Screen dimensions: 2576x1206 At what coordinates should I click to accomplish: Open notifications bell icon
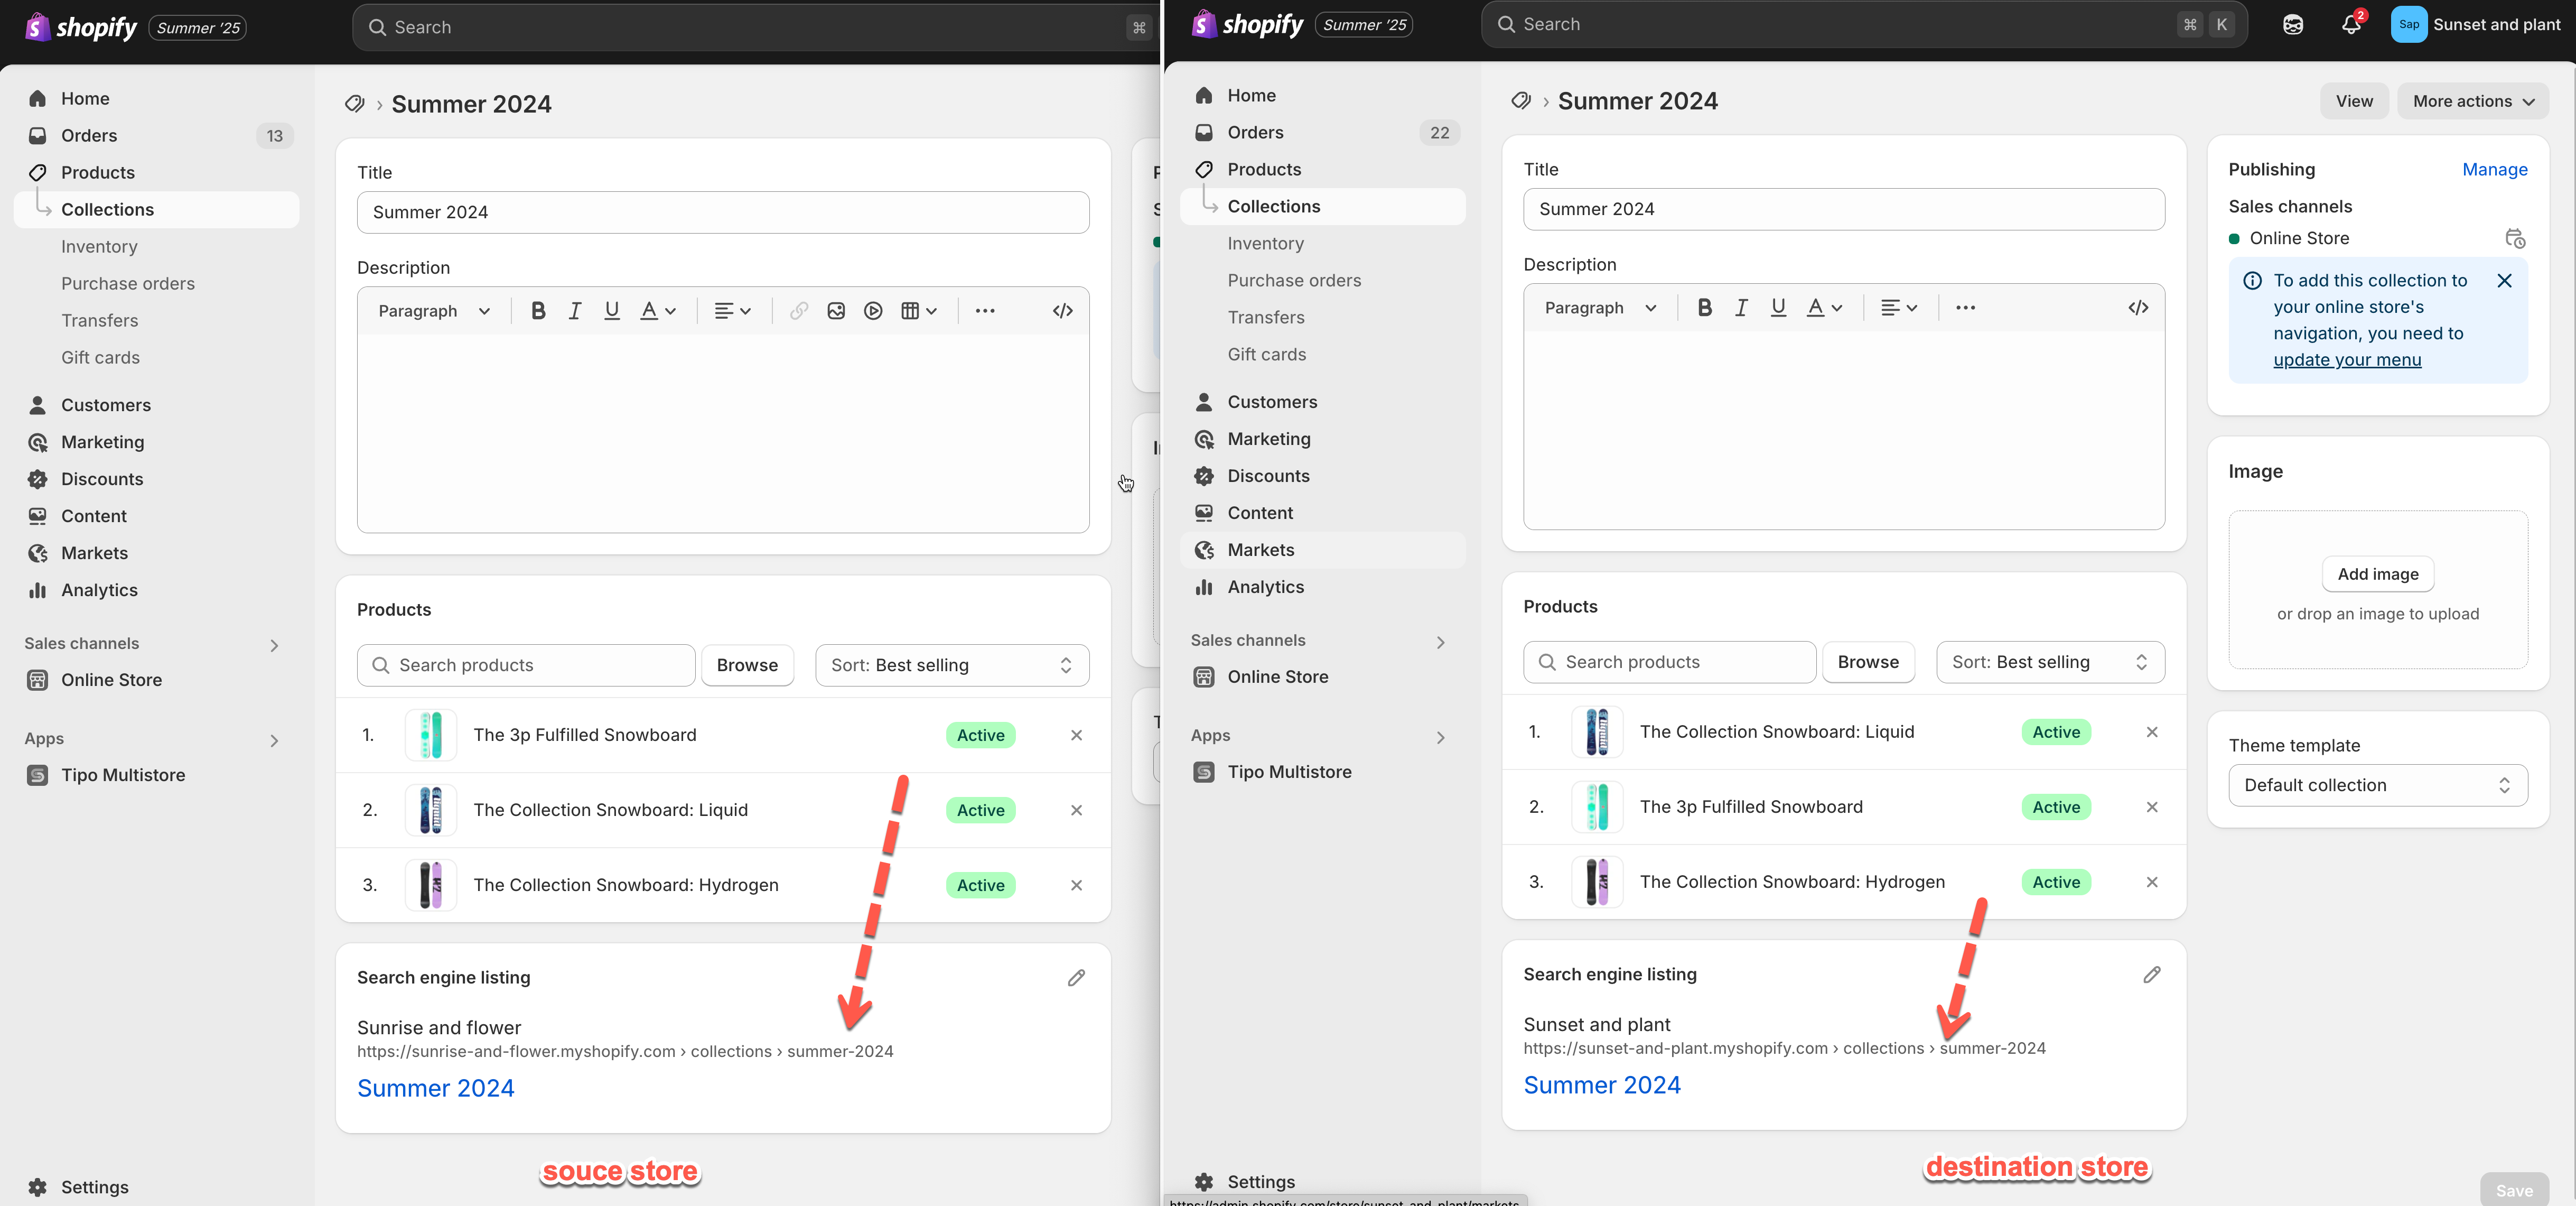2351,24
